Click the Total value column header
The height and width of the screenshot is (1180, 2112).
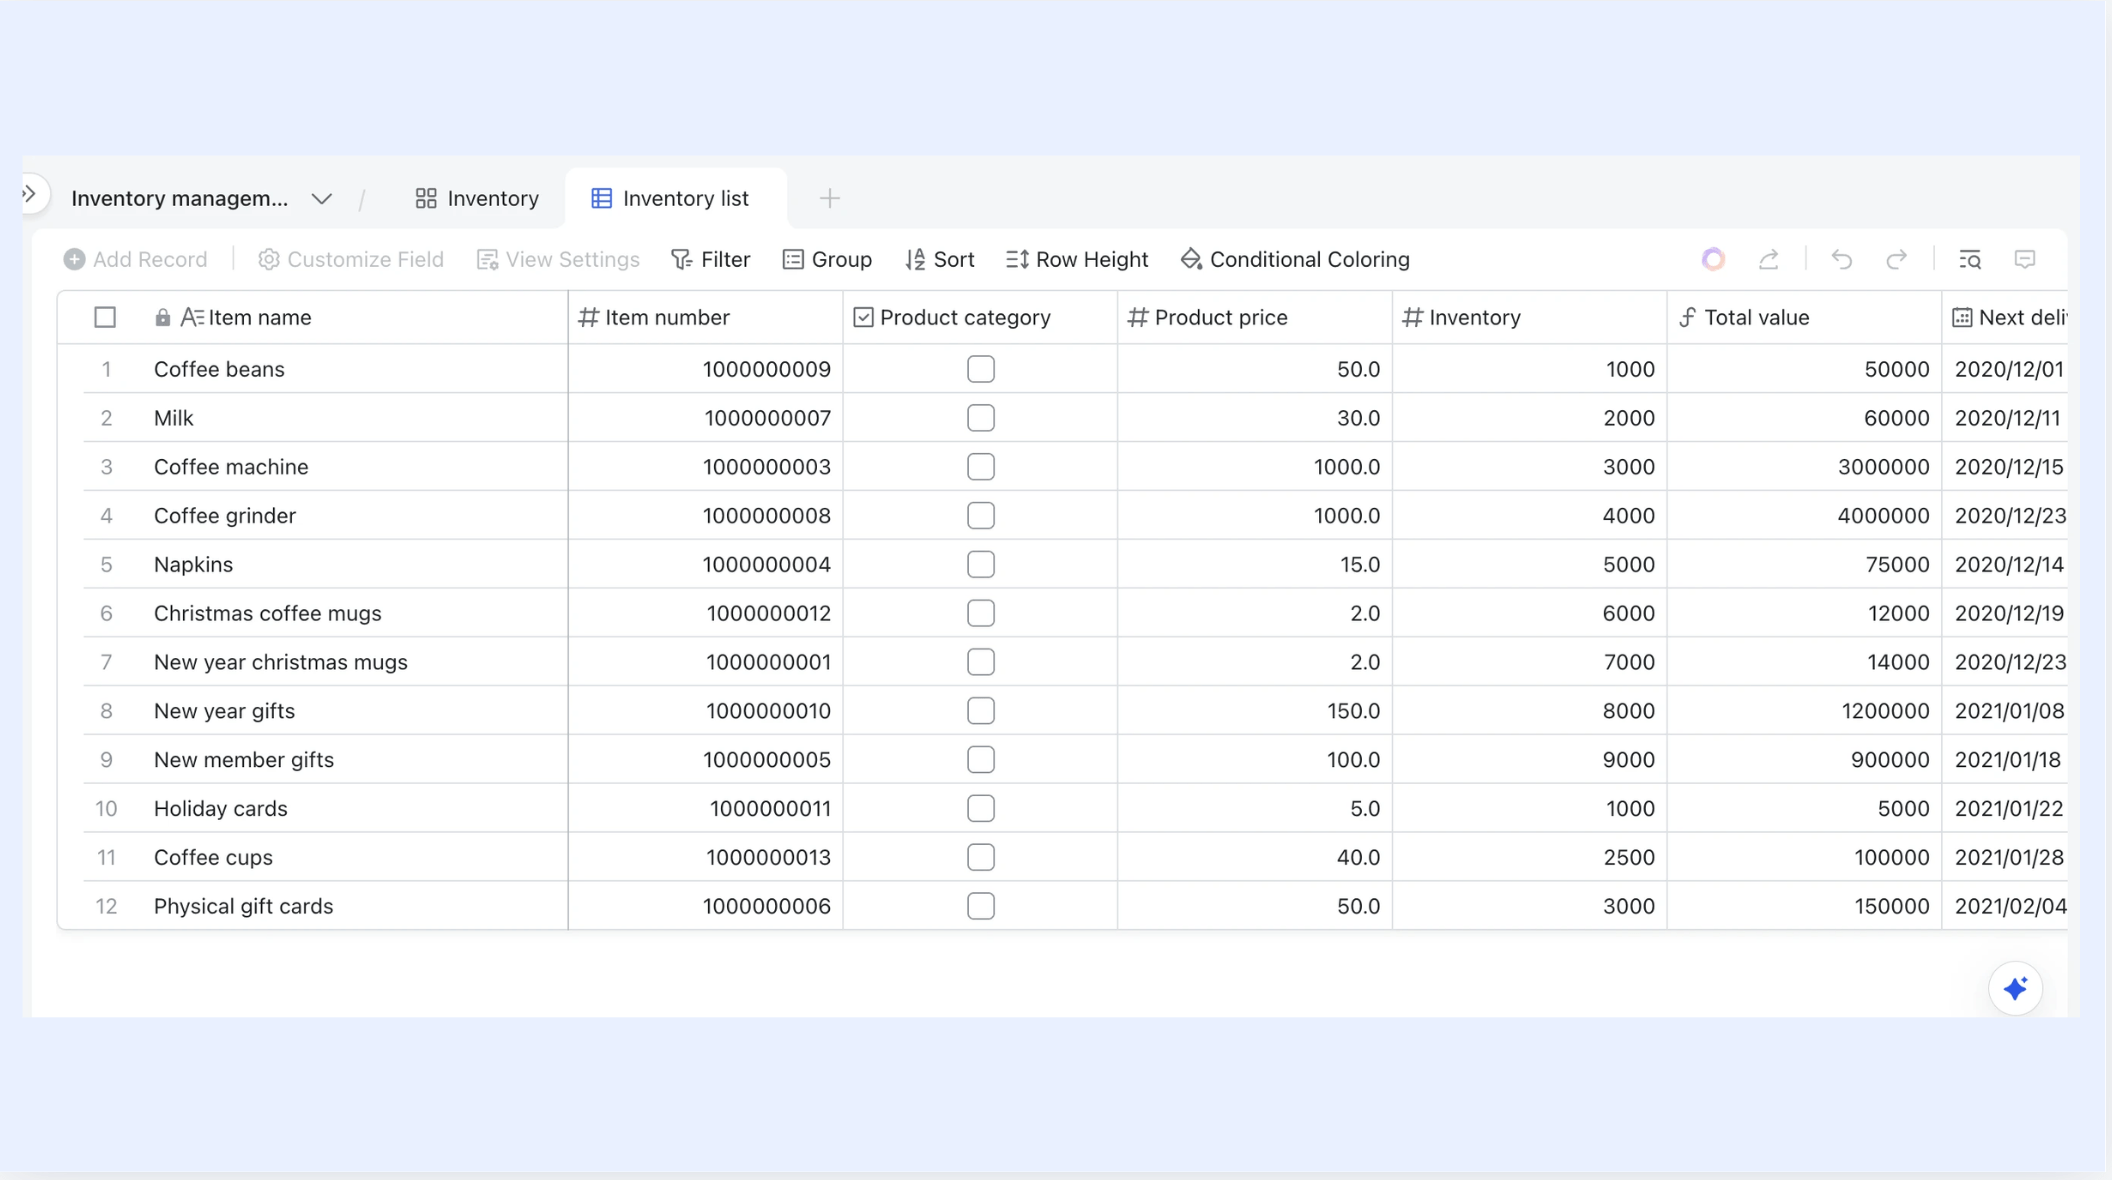(x=1805, y=318)
